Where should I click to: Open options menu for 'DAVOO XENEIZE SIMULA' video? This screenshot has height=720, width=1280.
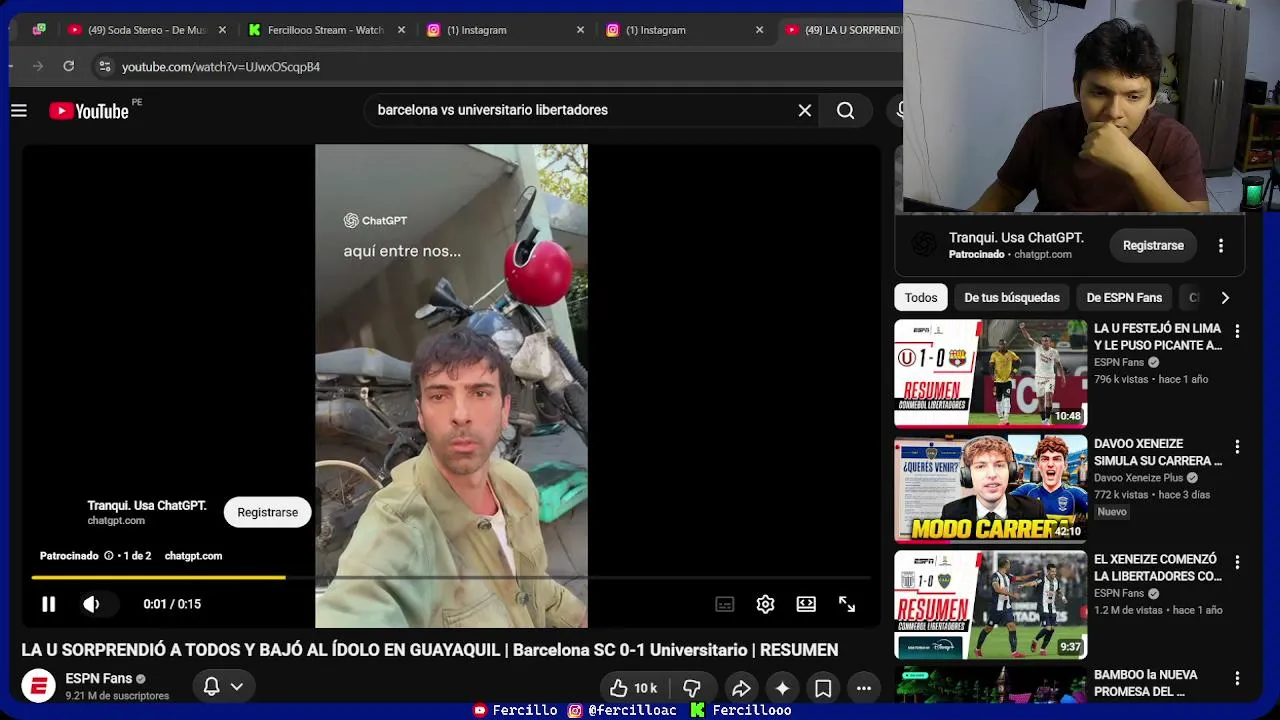(1237, 447)
